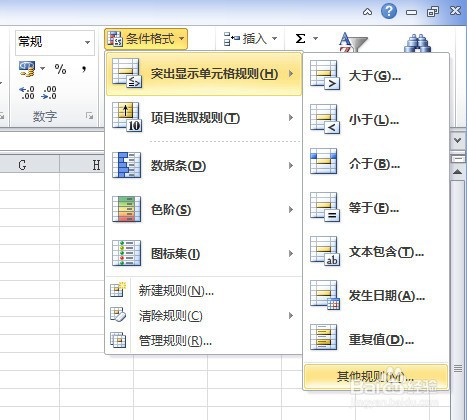This screenshot has height=420, width=467.
Task: Click the accounting number format icon
Action: click(27, 69)
